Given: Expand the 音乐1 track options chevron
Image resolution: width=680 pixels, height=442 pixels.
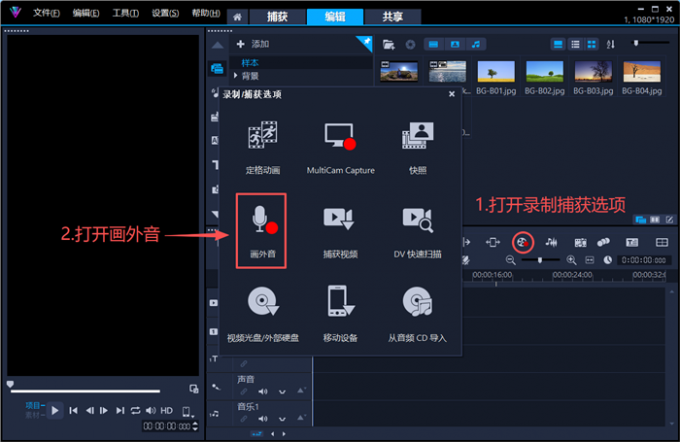Looking at the screenshot, I should [282, 419].
